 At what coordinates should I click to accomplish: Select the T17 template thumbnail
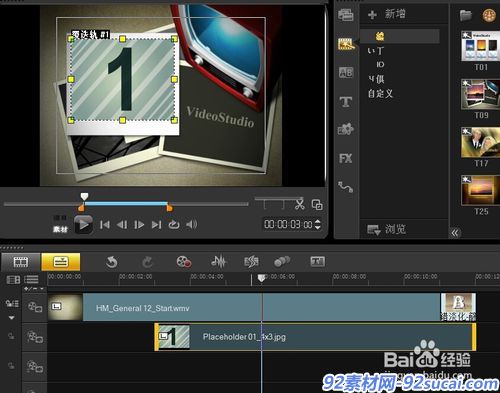coord(481,142)
